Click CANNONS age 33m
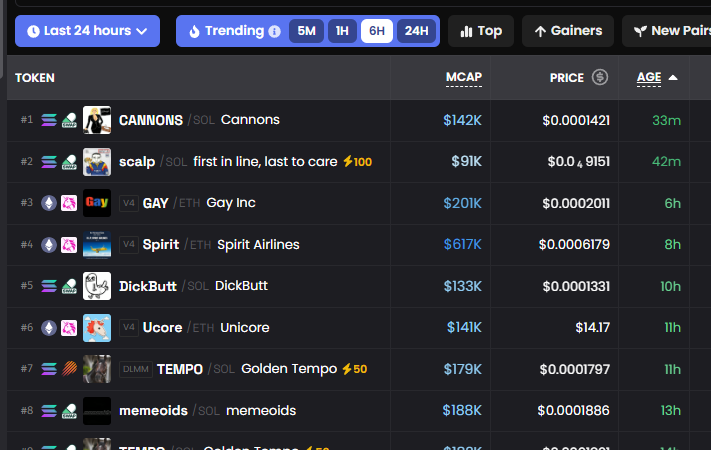The width and height of the screenshot is (711, 450). tap(667, 120)
